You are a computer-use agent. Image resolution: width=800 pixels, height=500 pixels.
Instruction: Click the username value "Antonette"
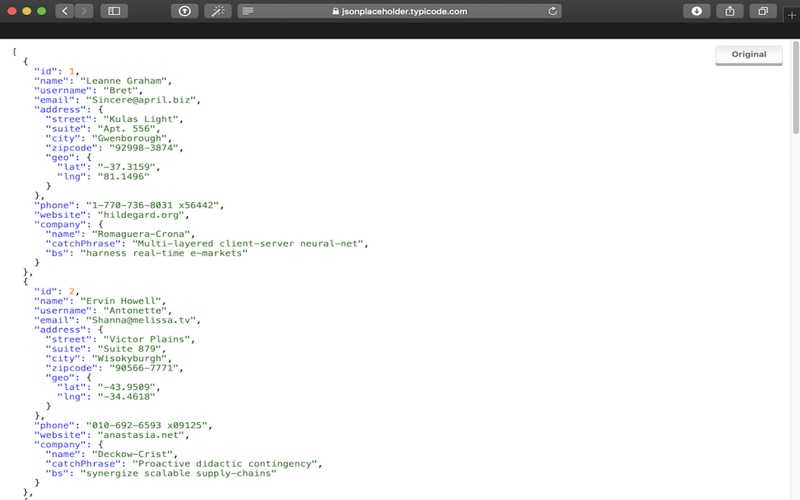click(x=135, y=311)
